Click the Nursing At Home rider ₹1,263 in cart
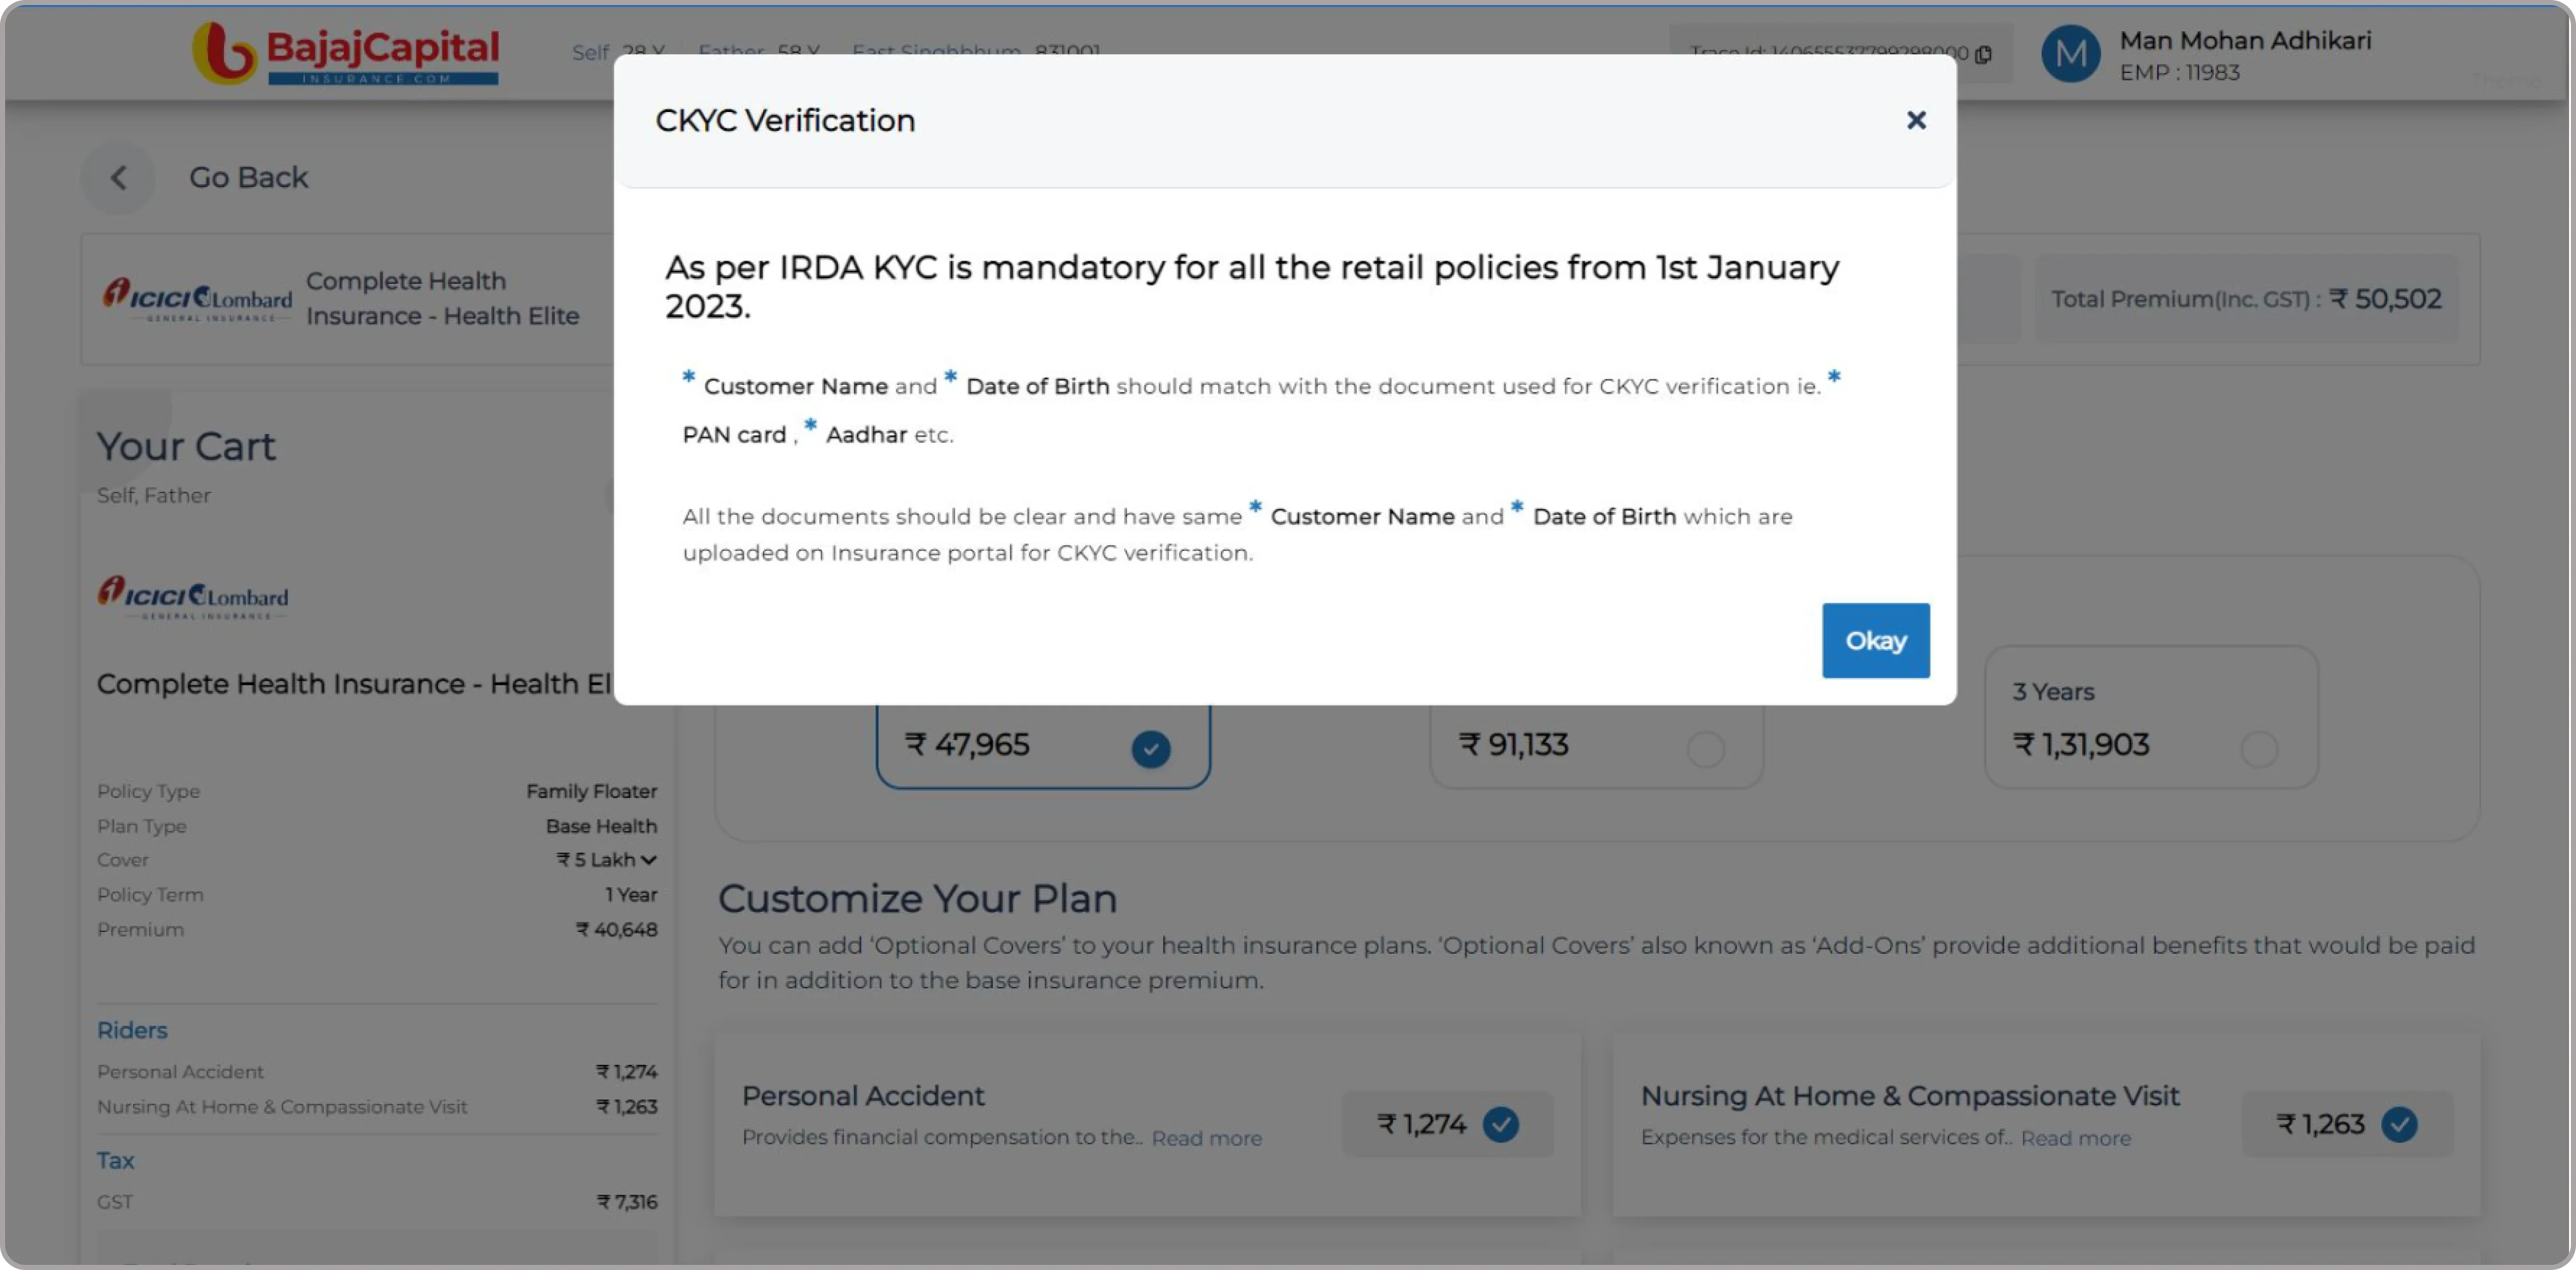 pos(627,1107)
